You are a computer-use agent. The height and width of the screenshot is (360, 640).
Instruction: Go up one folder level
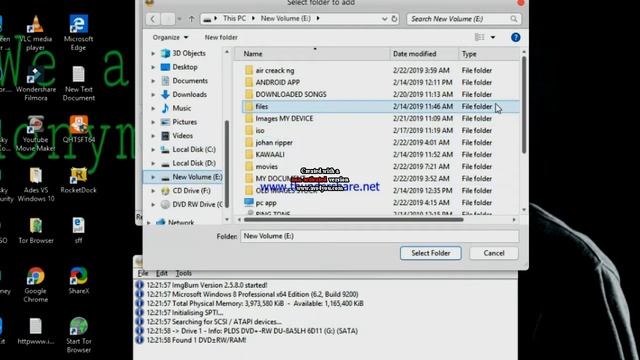[191, 19]
